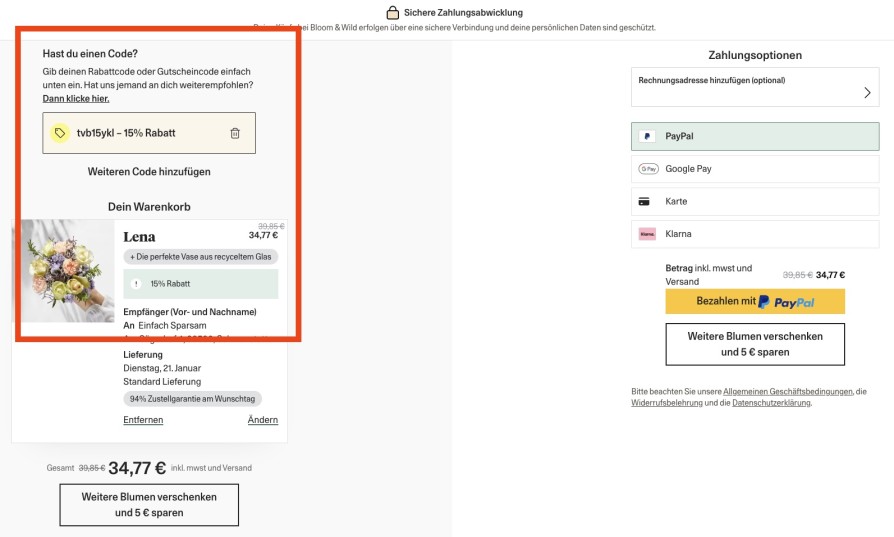Expand Rechnungsadresse hinzufügen with the chevron
This screenshot has width=894, height=537.
pyautogui.click(x=867, y=93)
